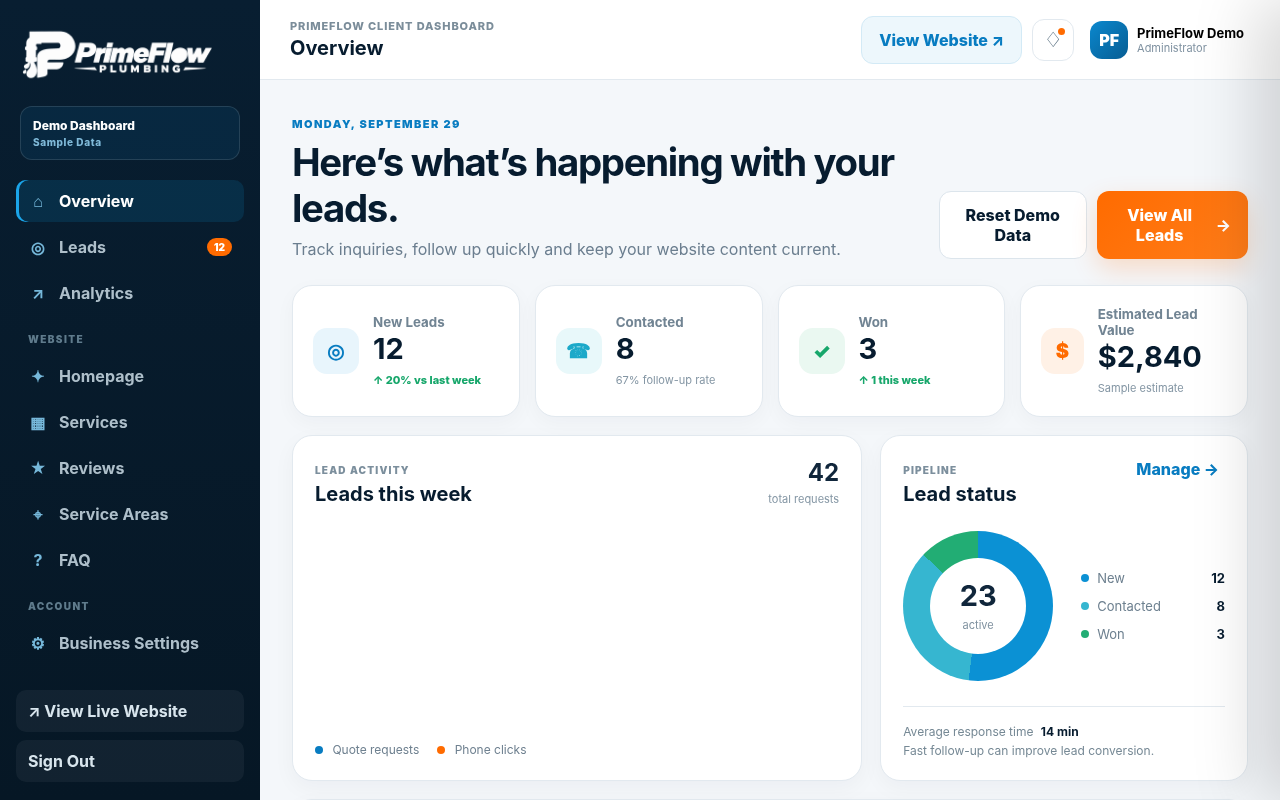This screenshot has width=1280, height=800.
Task: Click the Contacted telephone icon
Action: (579, 351)
